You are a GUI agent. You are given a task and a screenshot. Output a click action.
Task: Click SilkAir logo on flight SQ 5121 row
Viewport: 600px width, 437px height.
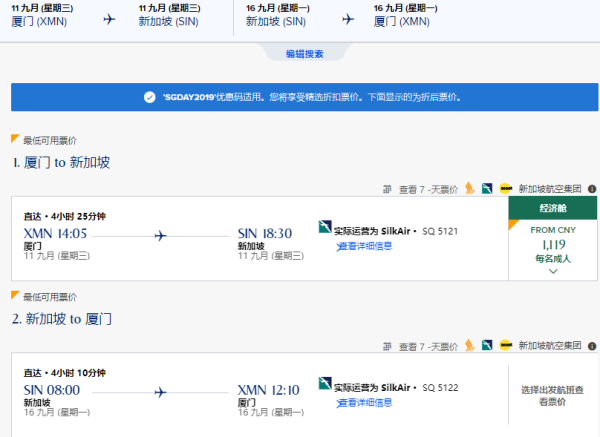coord(325,227)
